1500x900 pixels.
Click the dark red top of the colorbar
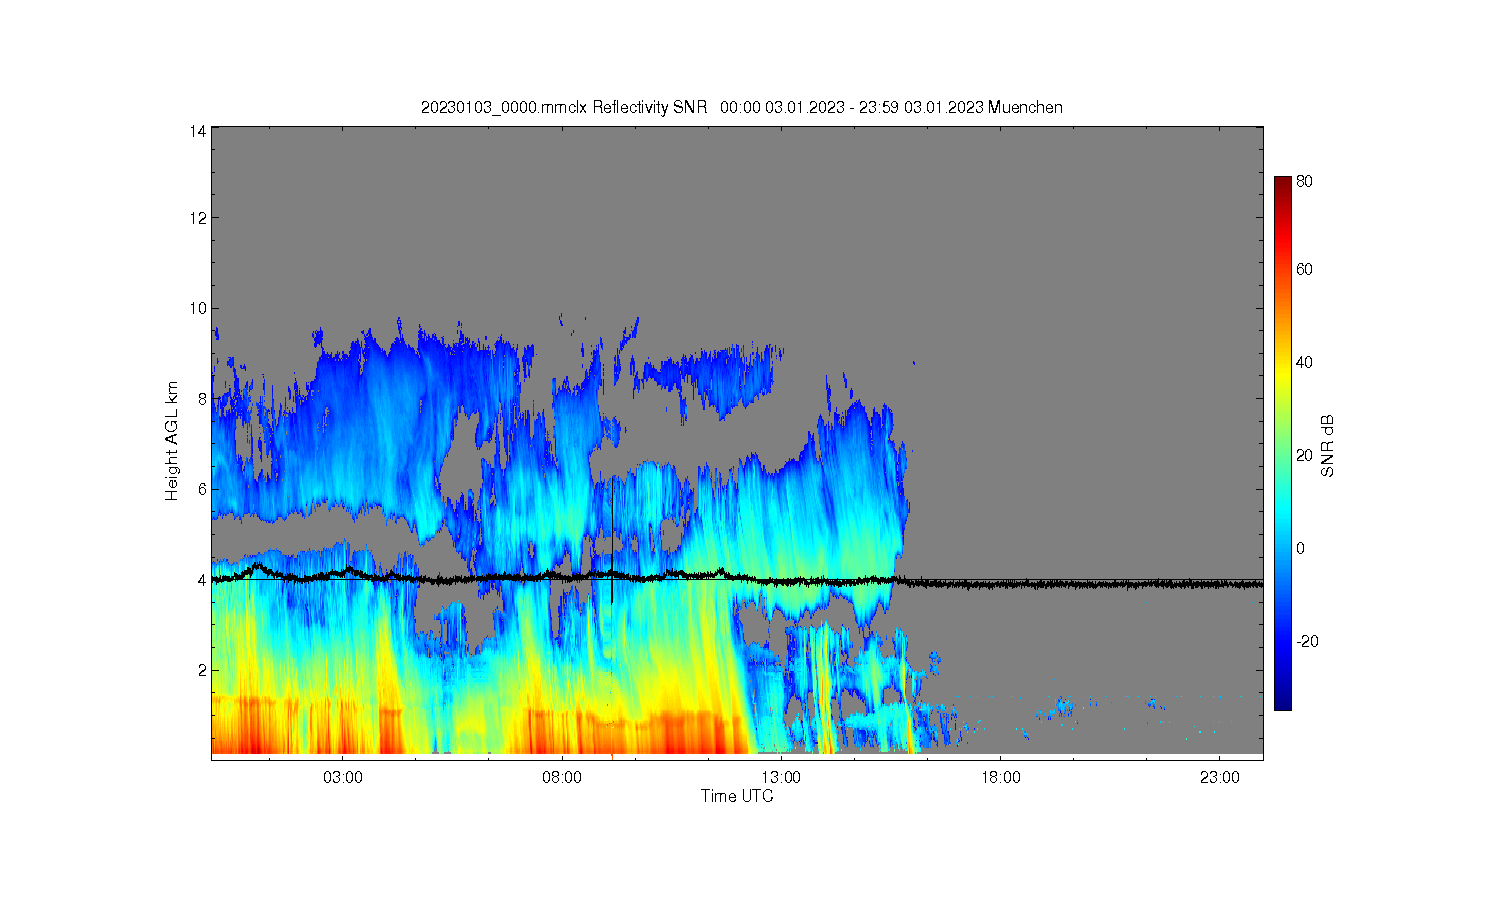[x=1282, y=186]
